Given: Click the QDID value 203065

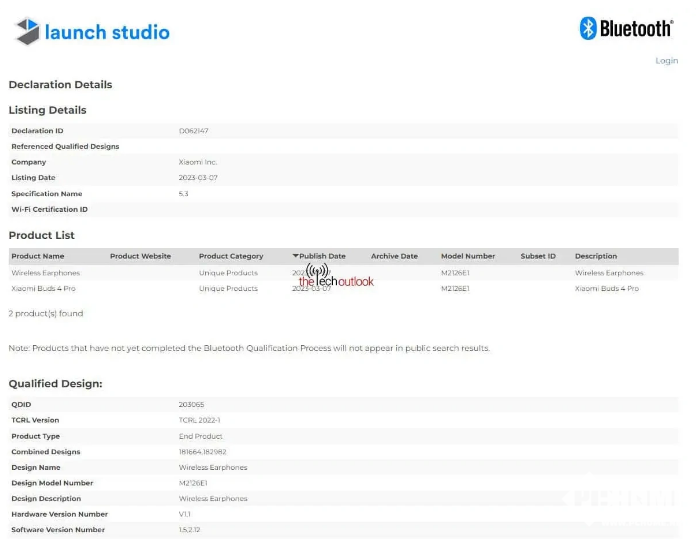Looking at the screenshot, I should (x=191, y=404).
